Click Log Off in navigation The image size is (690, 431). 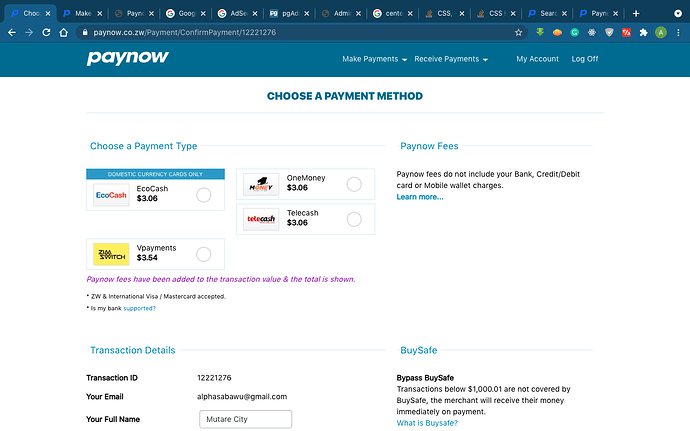584,59
